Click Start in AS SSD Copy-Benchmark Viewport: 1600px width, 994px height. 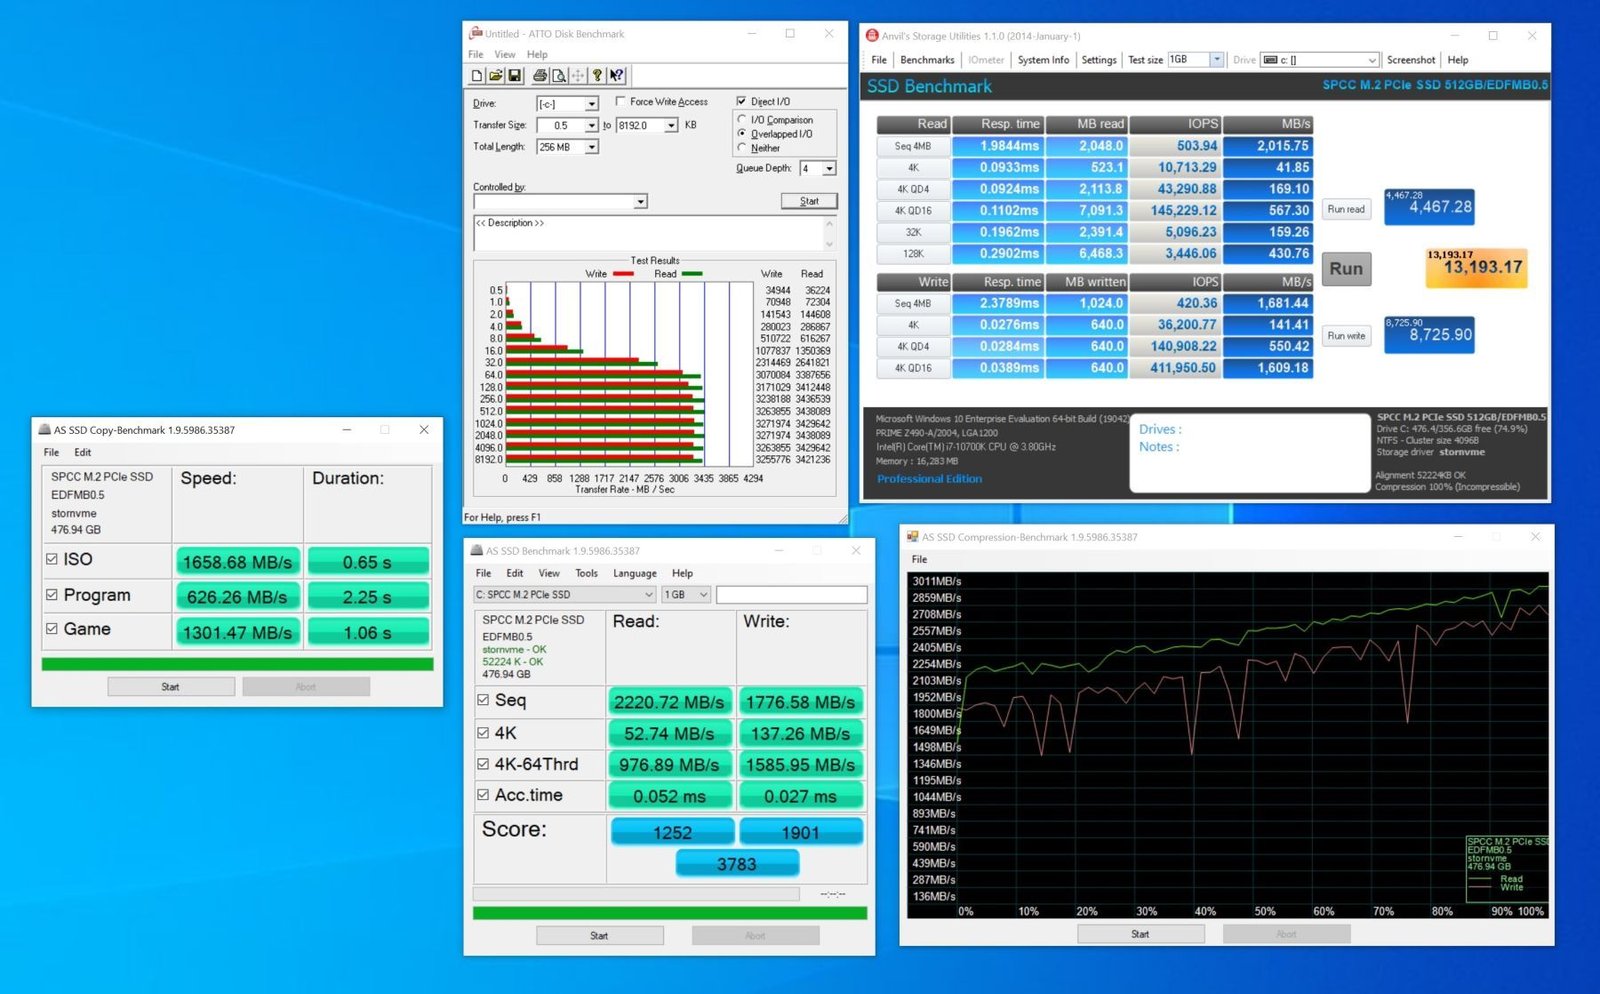click(171, 687)
